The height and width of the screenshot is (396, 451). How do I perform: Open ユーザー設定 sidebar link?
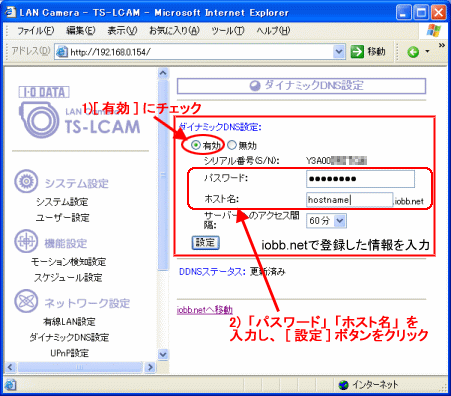click(x=63, y=218)
